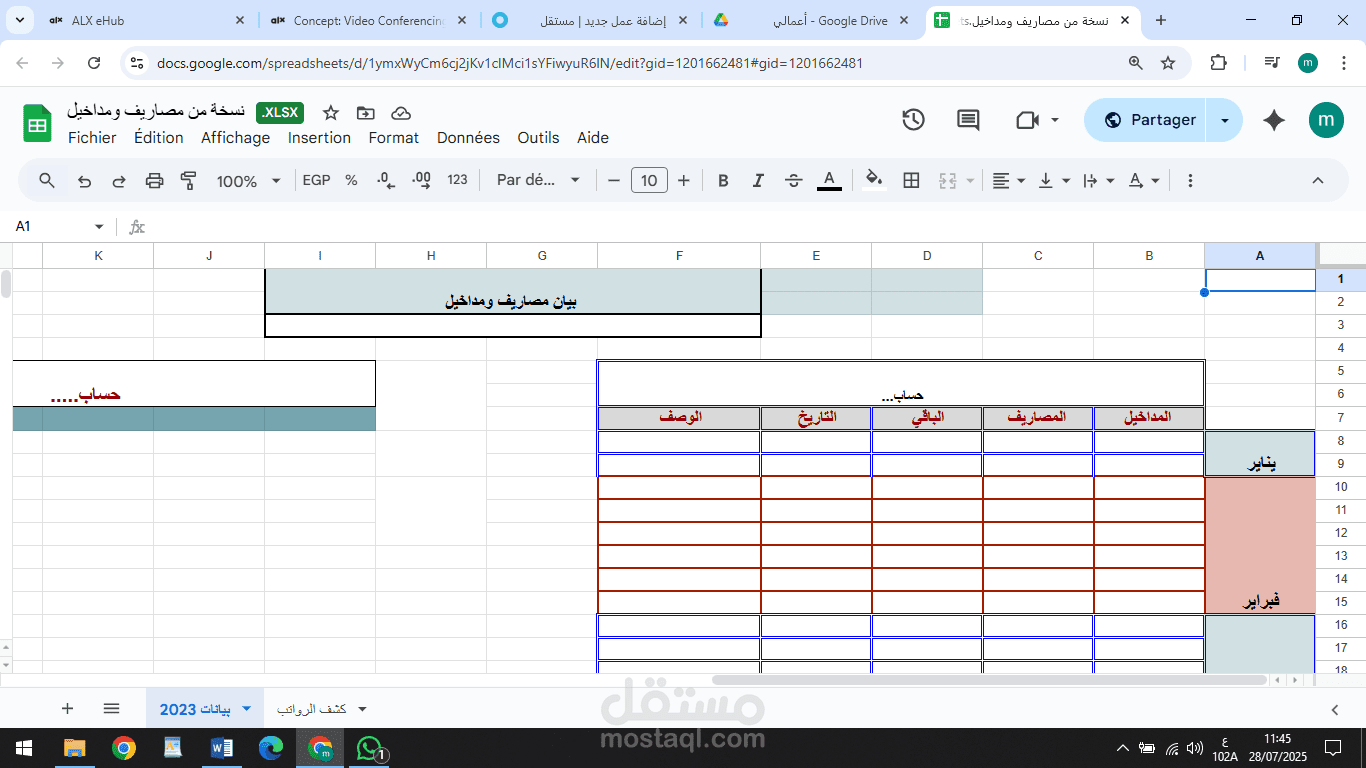Open كشف الرواتب tab menu arrow
Screen dimensions: 1366x768
tap(362, 709)
